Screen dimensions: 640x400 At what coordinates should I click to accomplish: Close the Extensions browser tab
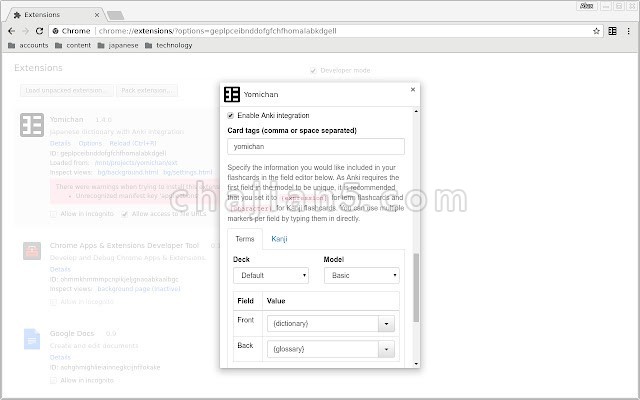(97, 15)
